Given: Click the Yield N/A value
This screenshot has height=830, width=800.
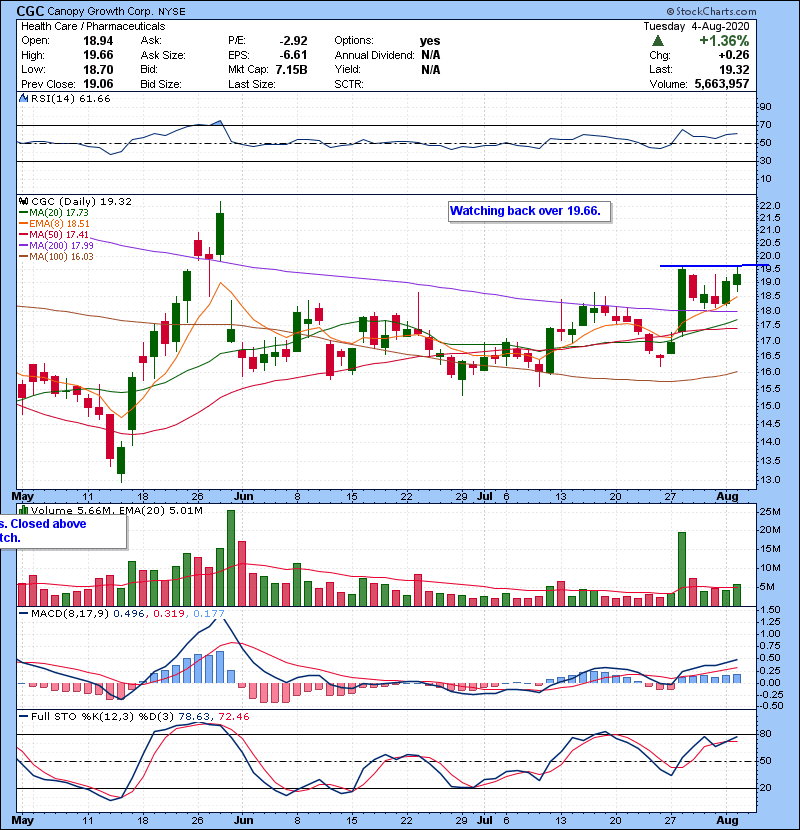Looking at the screenshot, I should coord(430,69).
